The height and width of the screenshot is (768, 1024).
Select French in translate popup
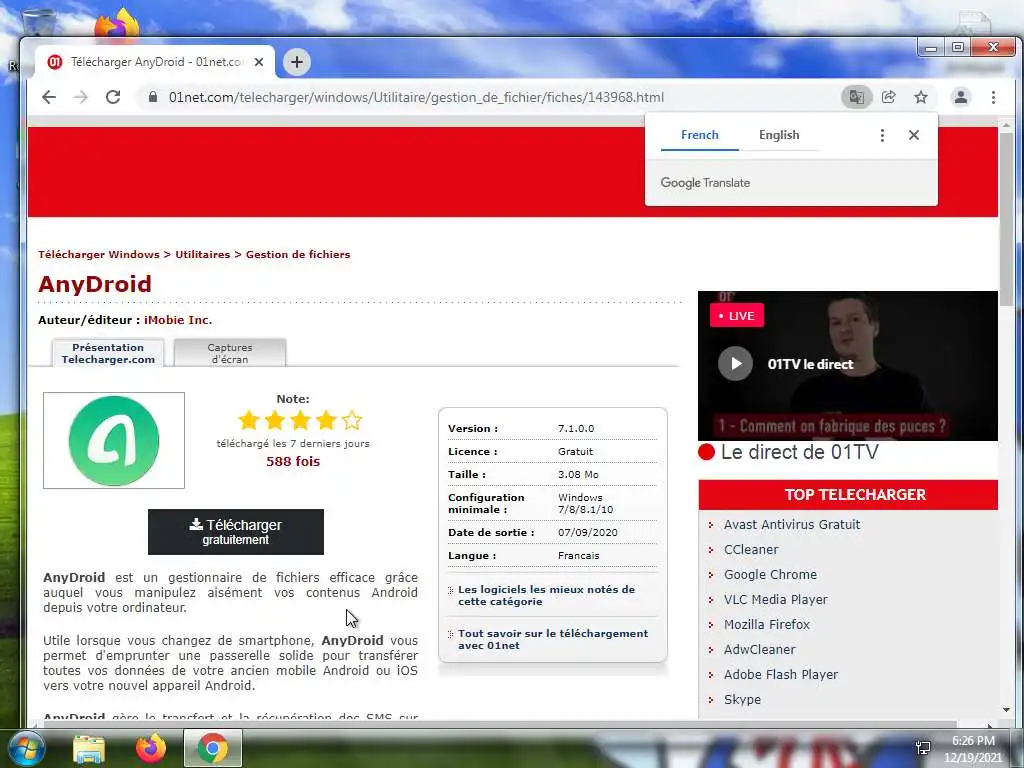coord(699,135)
